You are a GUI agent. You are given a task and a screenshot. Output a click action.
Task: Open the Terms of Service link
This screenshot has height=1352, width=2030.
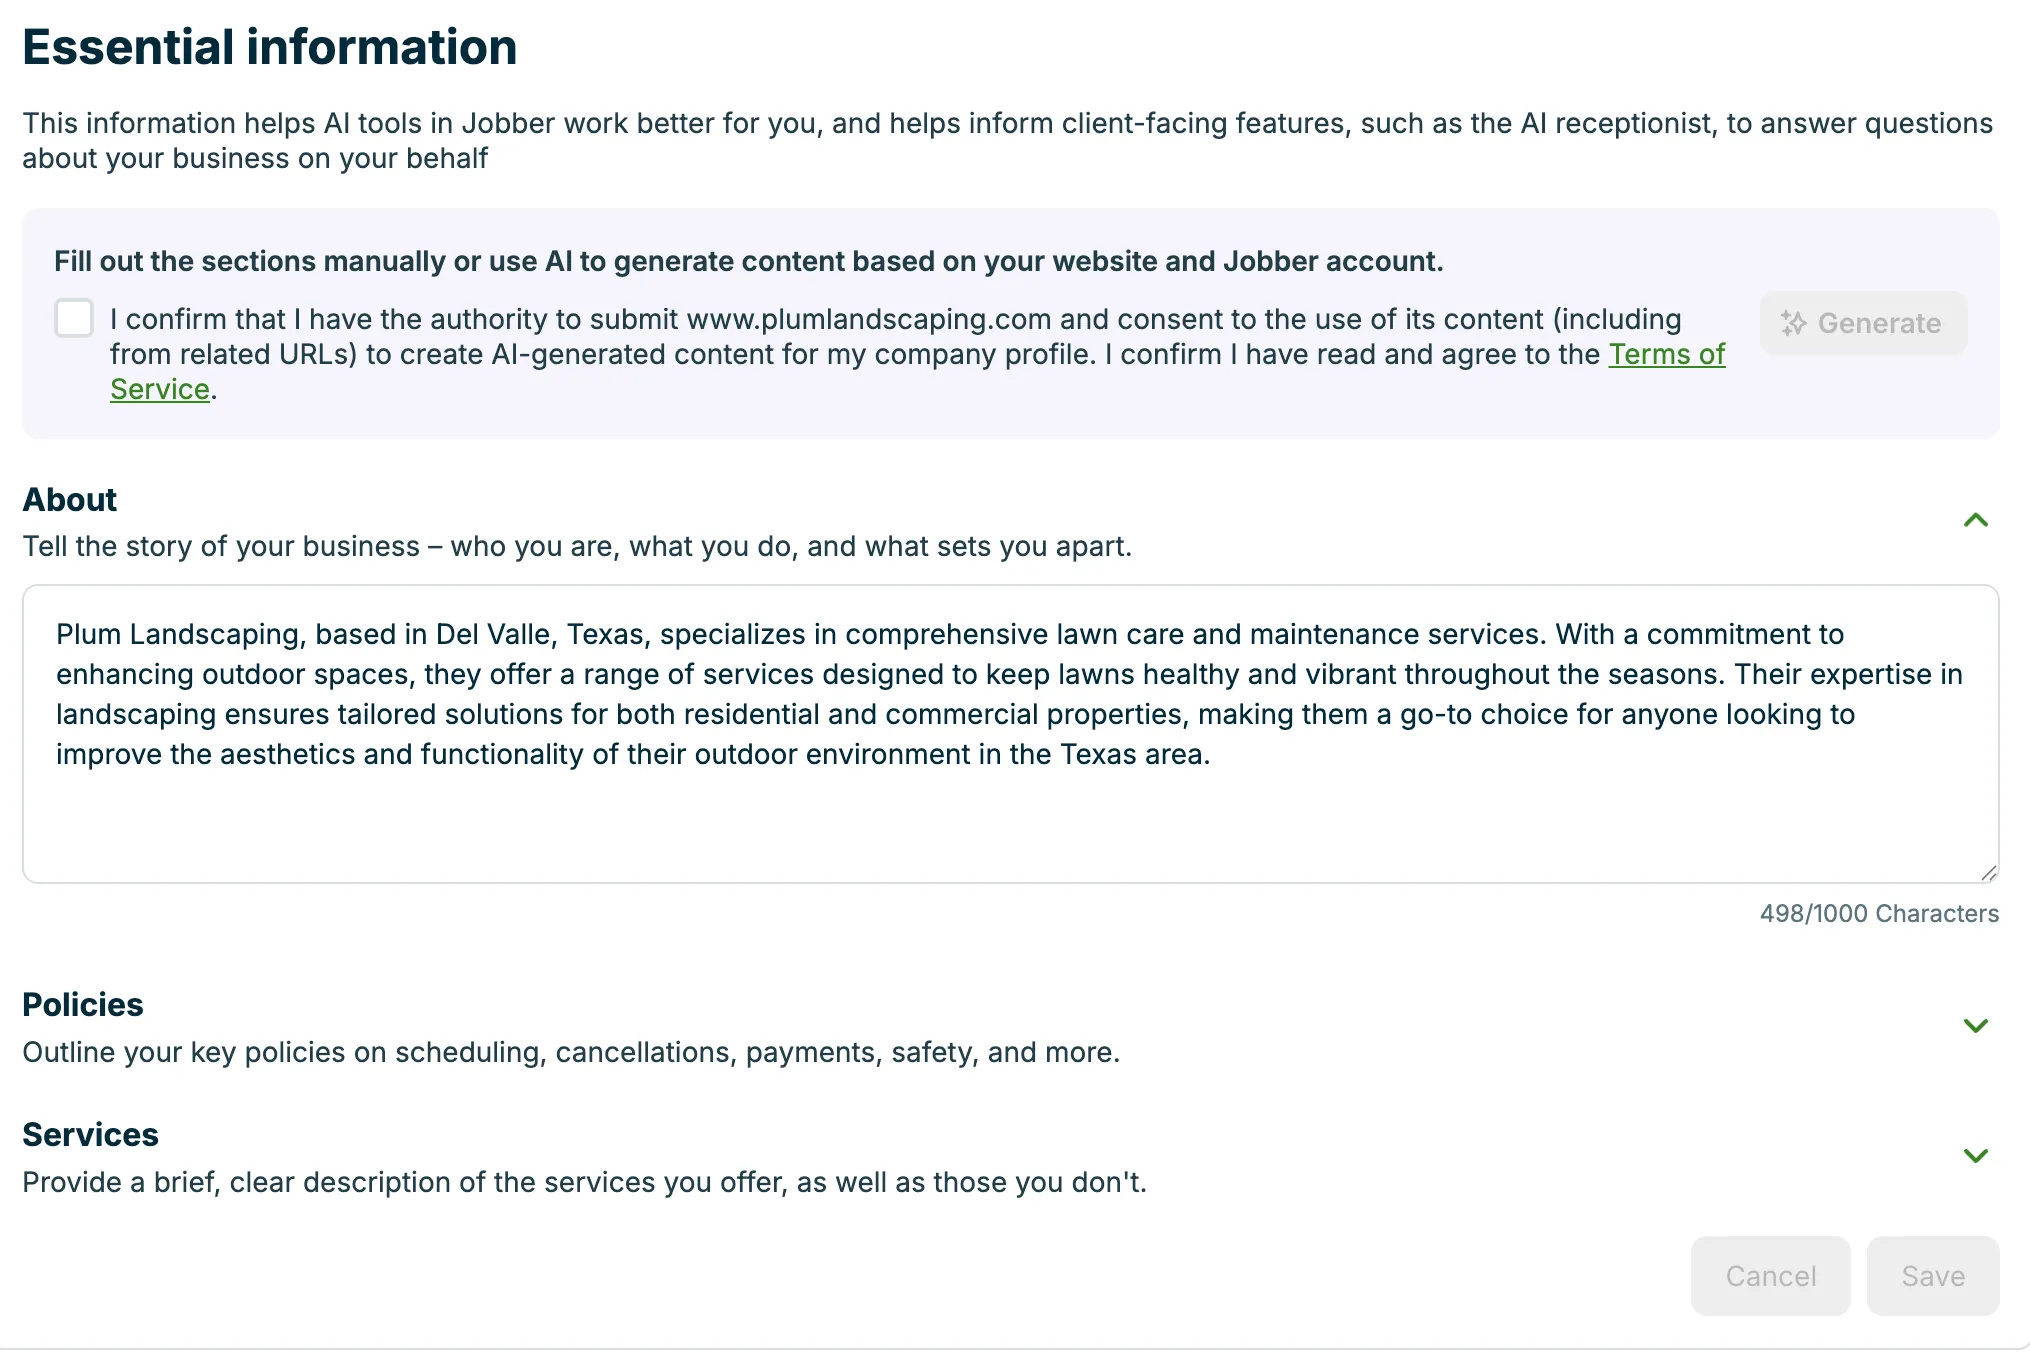click(1667, 354)
